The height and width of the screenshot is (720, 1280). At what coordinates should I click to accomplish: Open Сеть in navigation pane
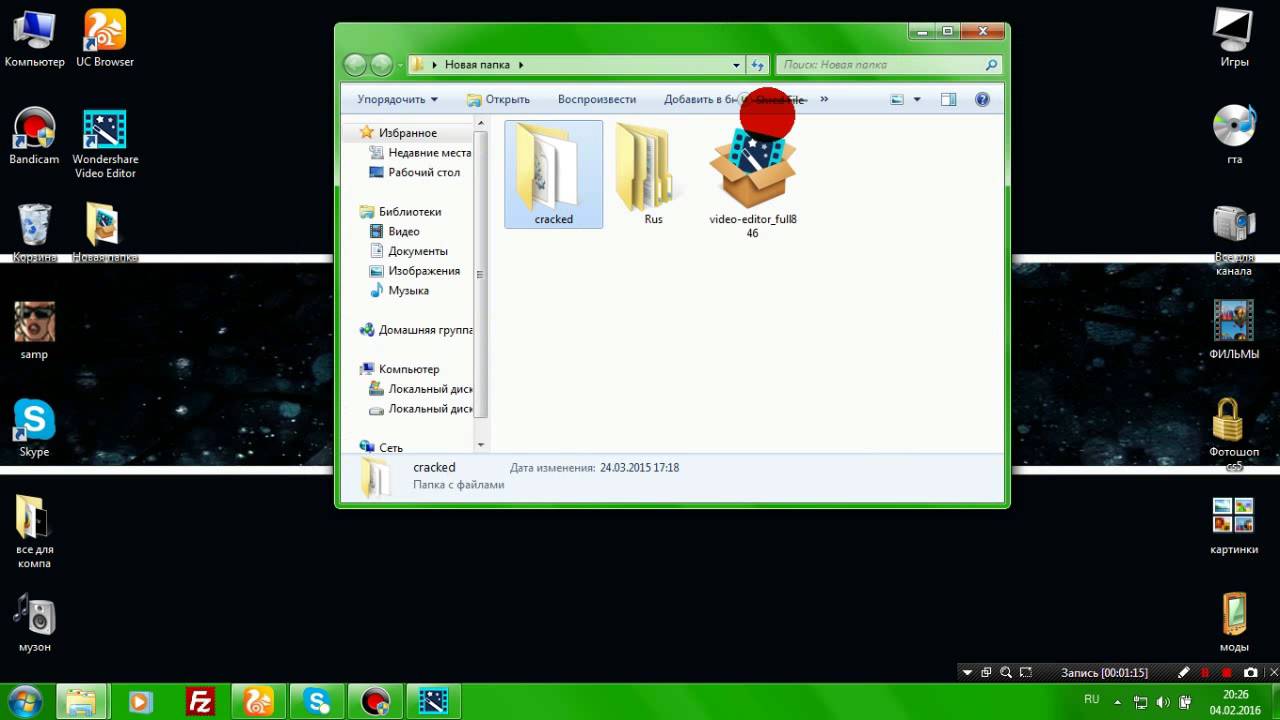391,448
